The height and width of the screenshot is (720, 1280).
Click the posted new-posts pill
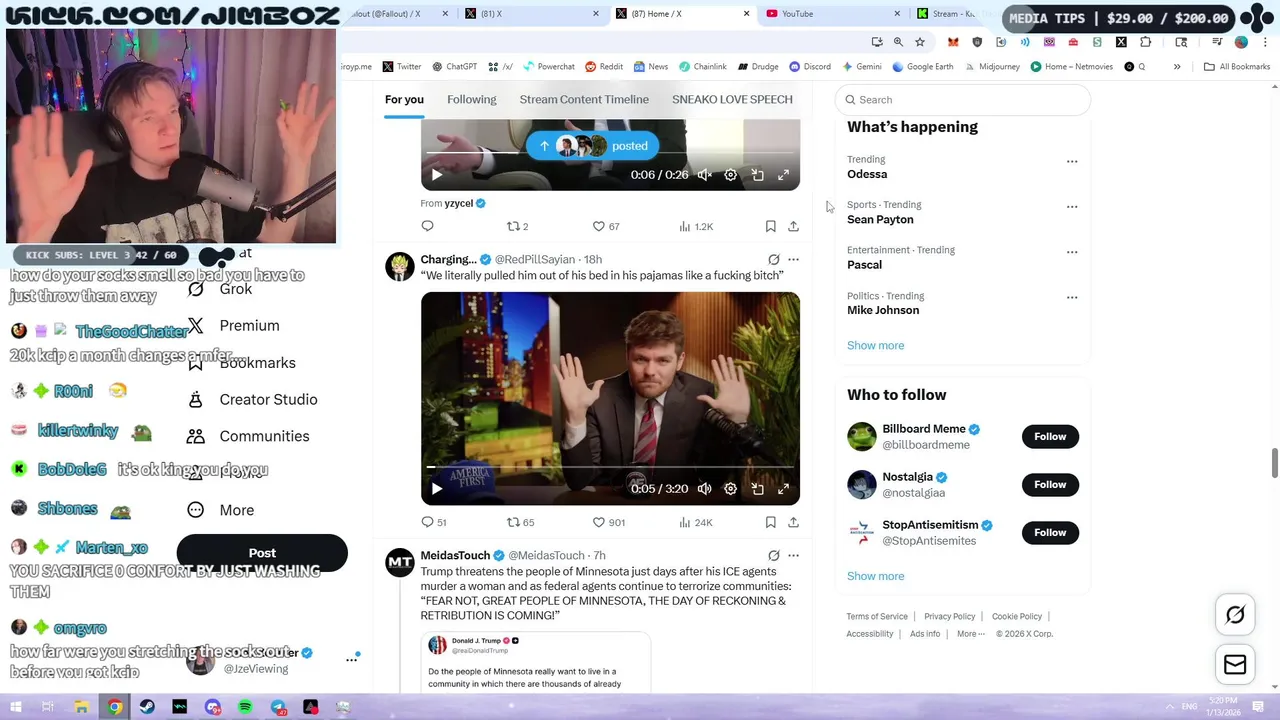pyautogui.click(x=592, y=146)
